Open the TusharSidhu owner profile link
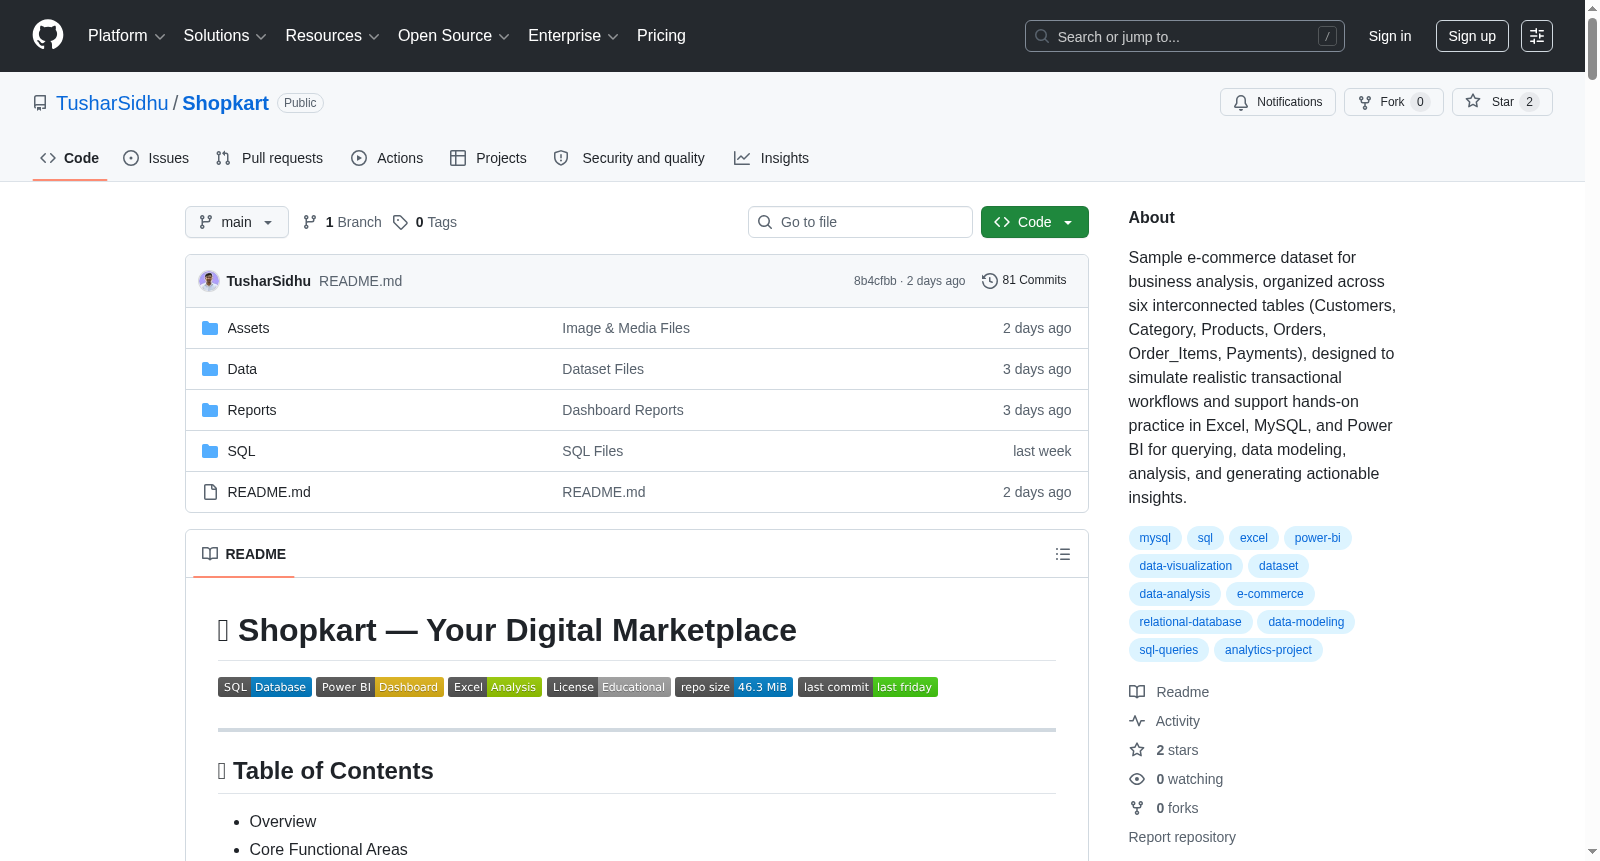This screenshot has width=1600, height=861. [x=112, y=103]
